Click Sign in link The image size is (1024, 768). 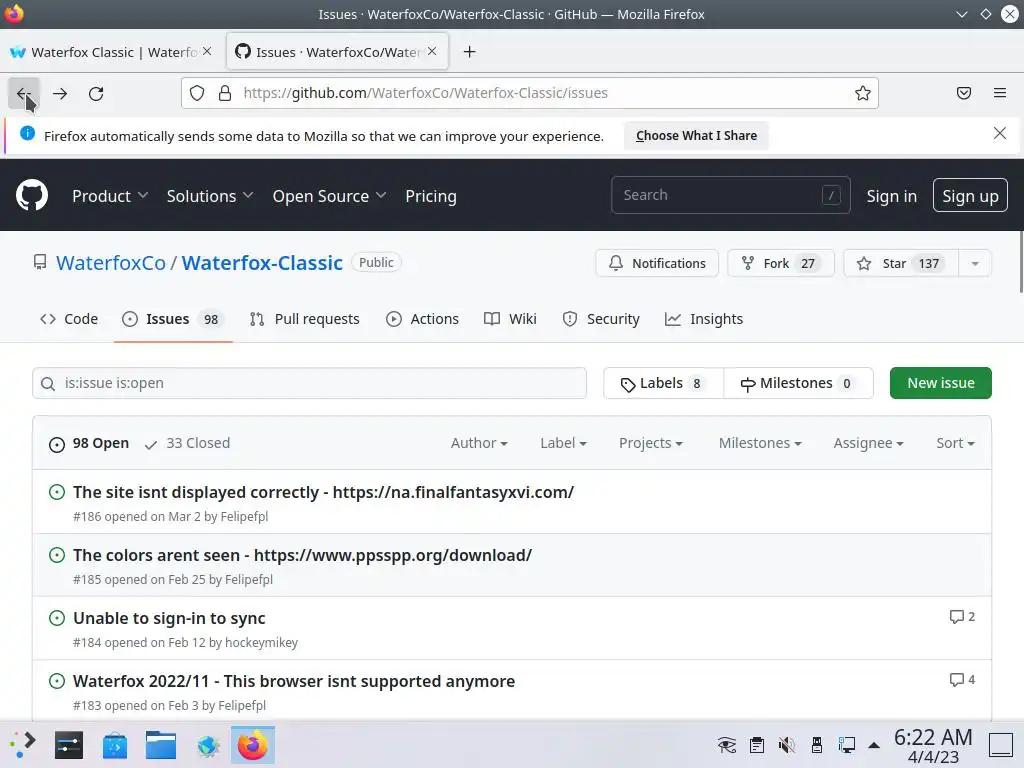pos(891,196)
